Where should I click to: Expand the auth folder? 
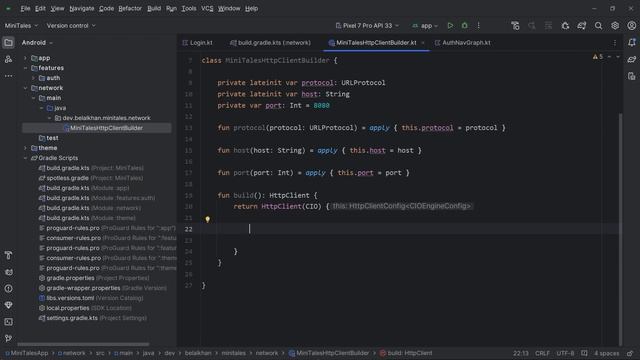tap(33, 78)
